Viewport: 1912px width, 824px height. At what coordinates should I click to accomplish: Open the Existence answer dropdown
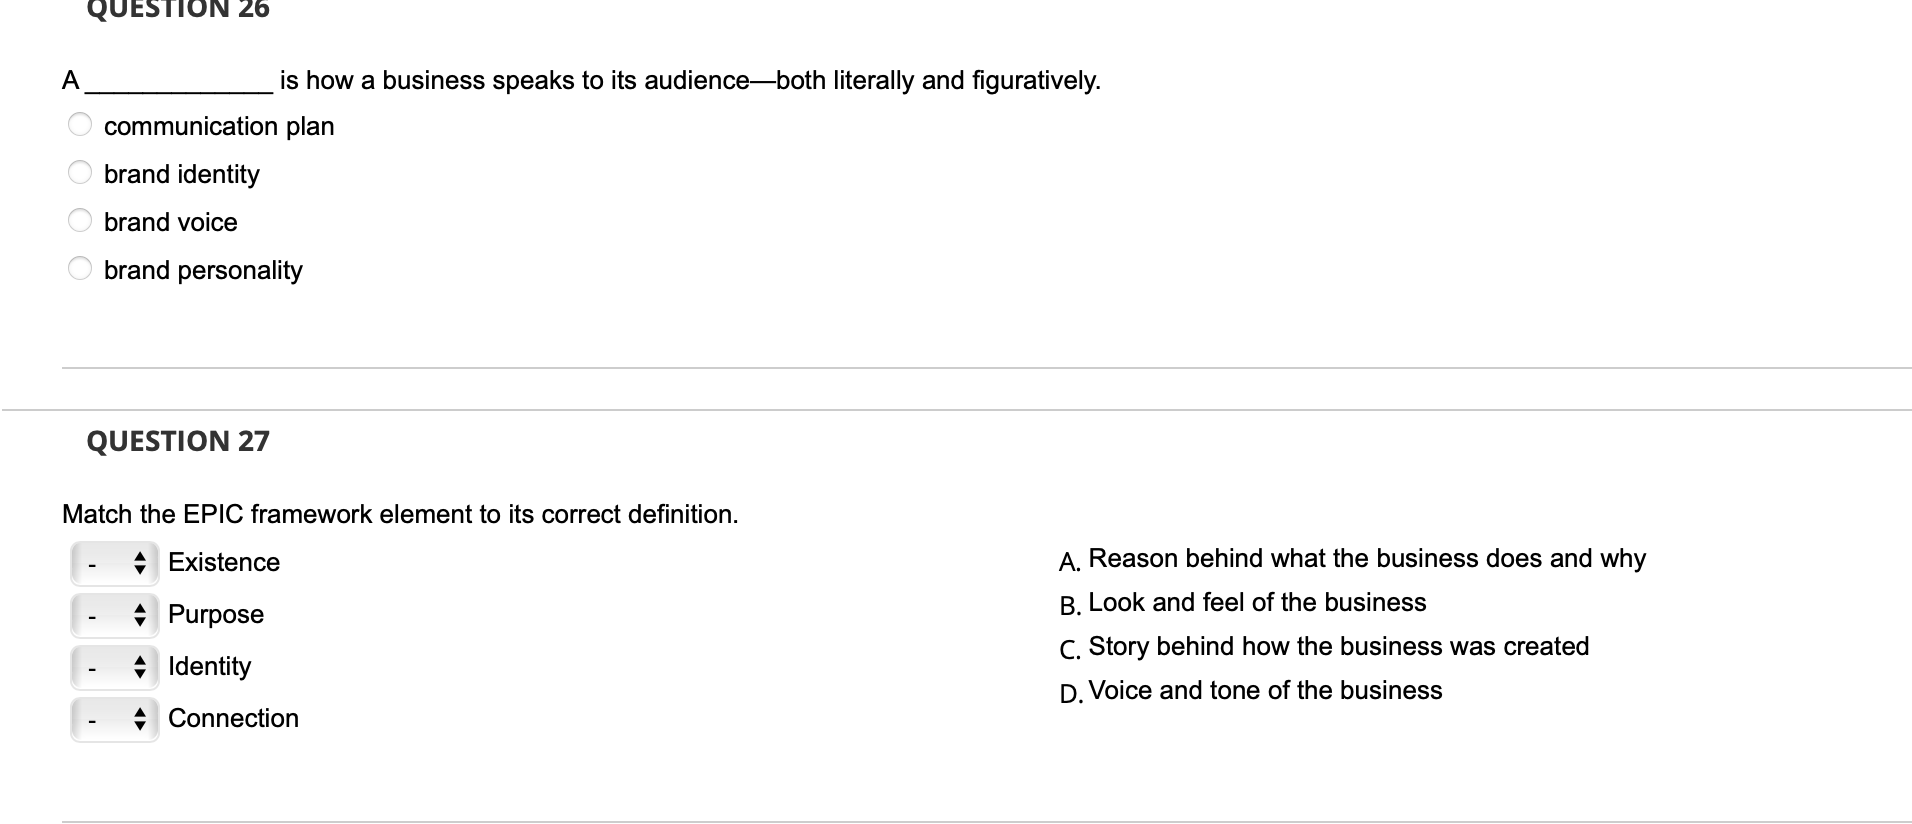pyautogui.click(x=114, y=563)
